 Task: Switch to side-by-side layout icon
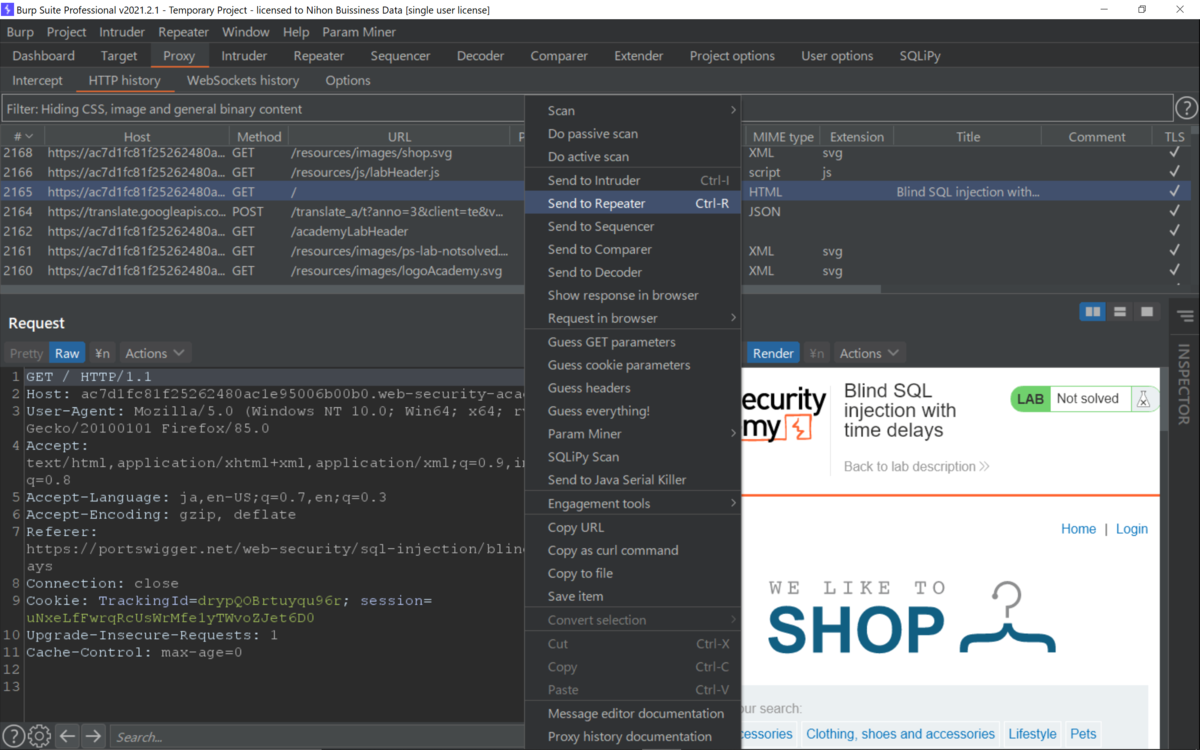pyautogui.click(x=1093, y=312)
